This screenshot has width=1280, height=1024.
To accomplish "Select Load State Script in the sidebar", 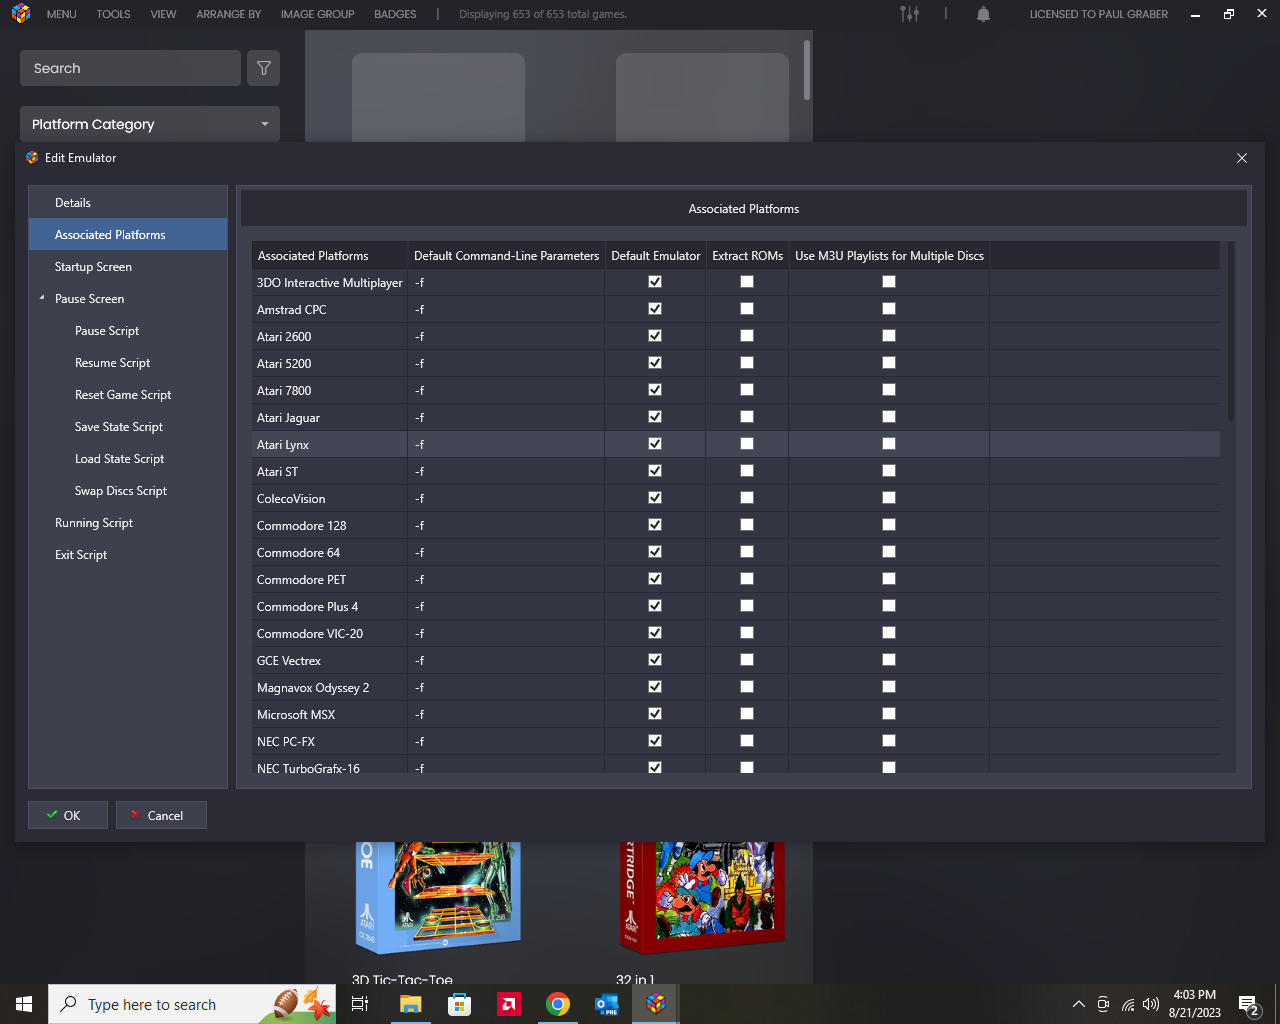I will pyautogui.click(x=128, y=458).
